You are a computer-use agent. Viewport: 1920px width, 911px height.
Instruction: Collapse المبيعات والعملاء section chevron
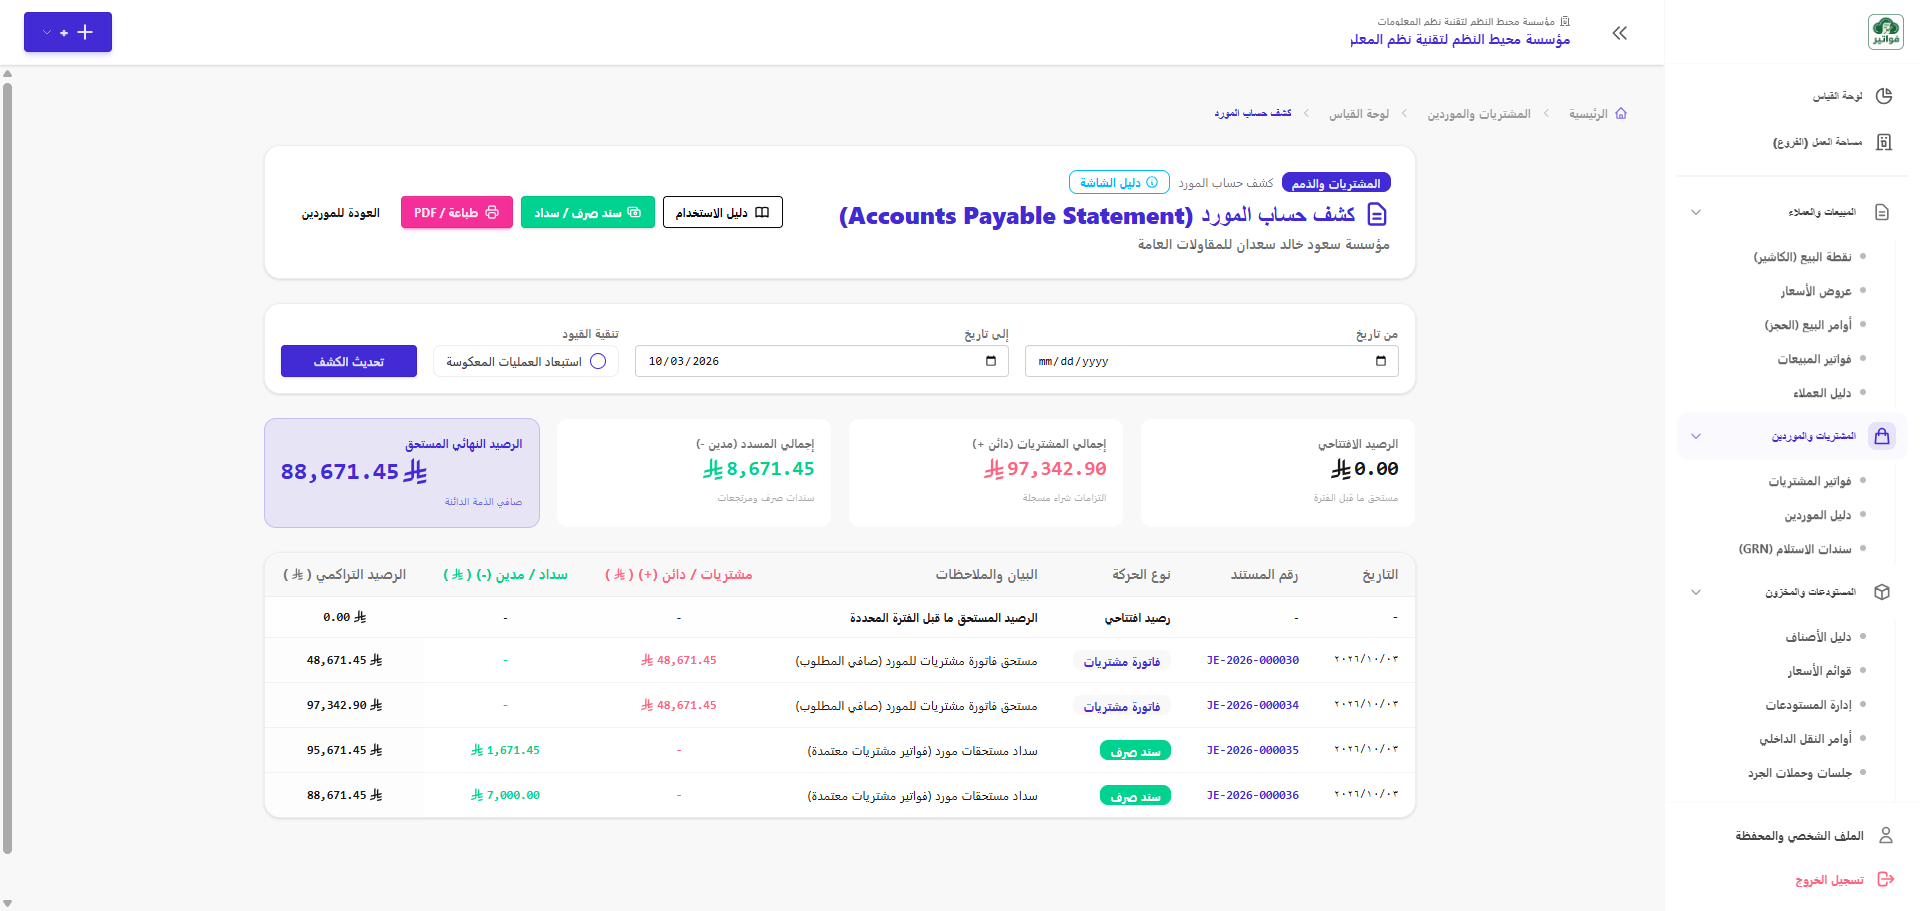coord(1696,212)
